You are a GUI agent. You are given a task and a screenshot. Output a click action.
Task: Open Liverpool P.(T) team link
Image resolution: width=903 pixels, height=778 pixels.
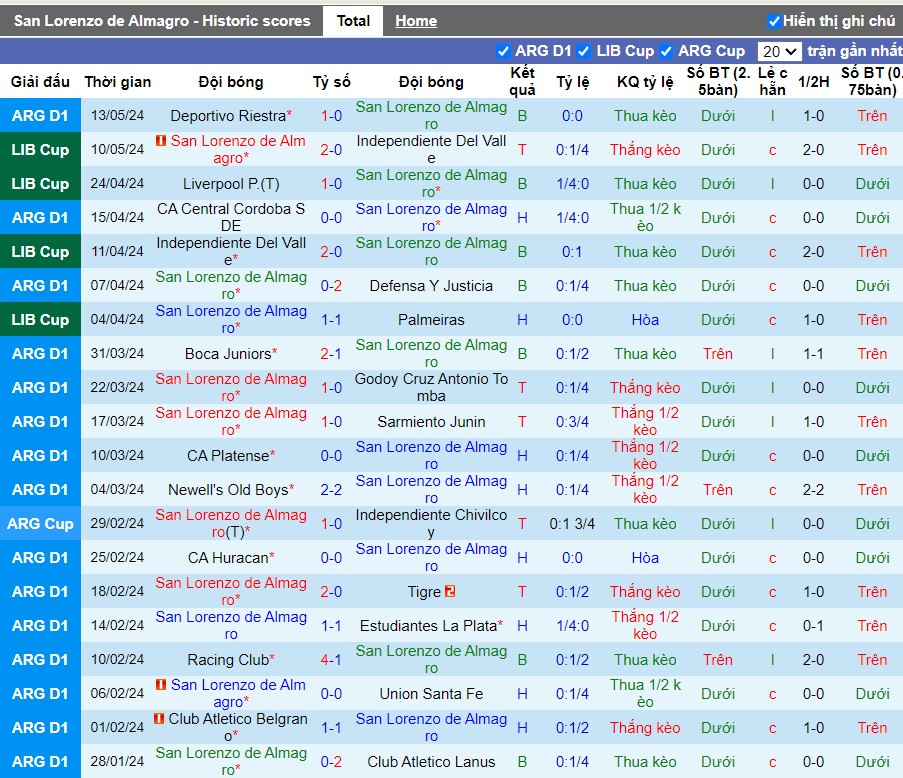point(231,184)
